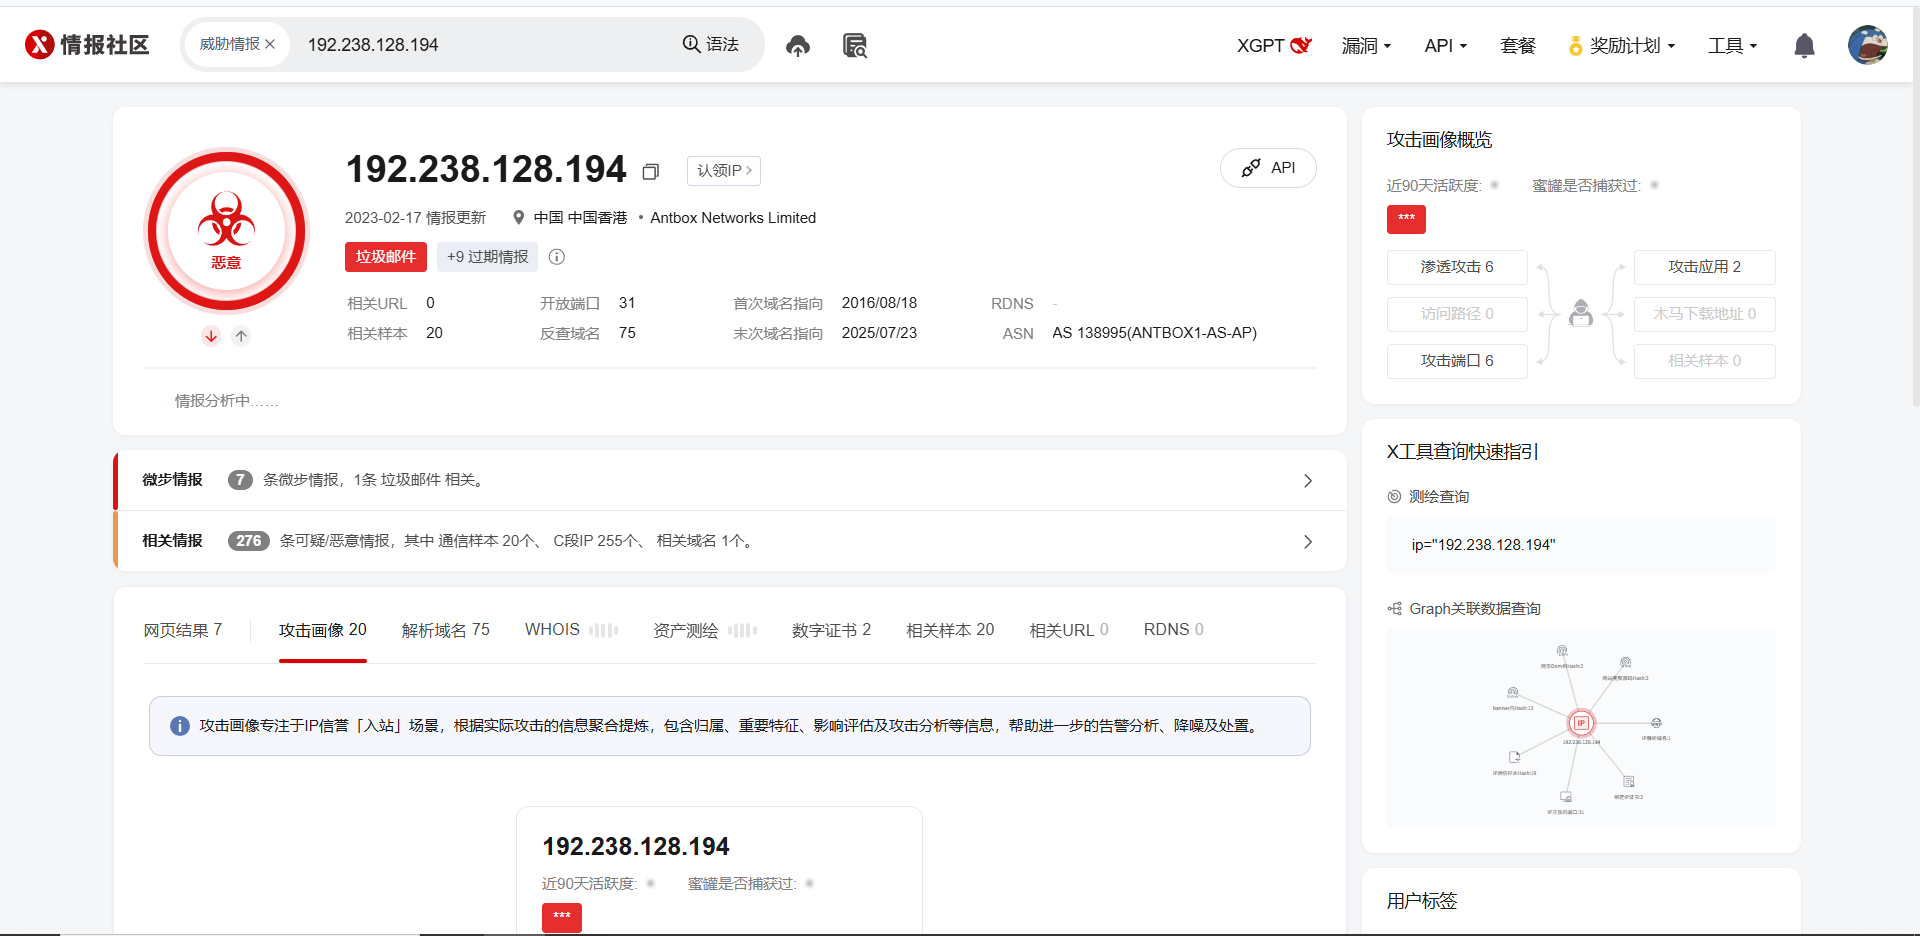Switch to the 数字证书 tab

831,630
